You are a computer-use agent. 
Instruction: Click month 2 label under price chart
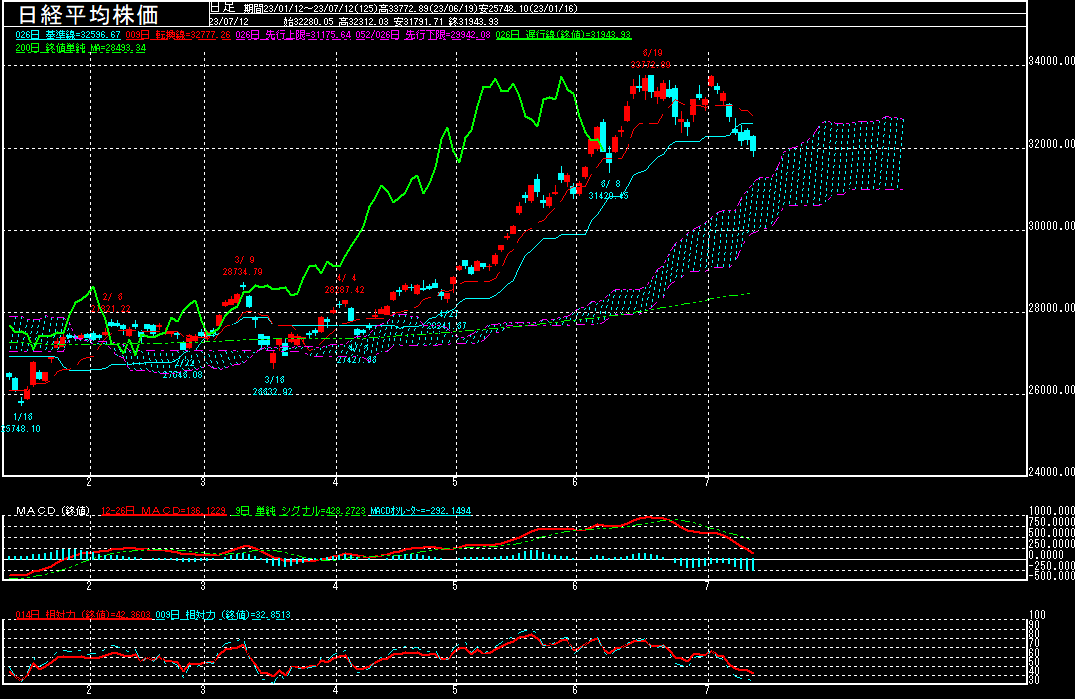pyautogui.click(x=89, y=482)
